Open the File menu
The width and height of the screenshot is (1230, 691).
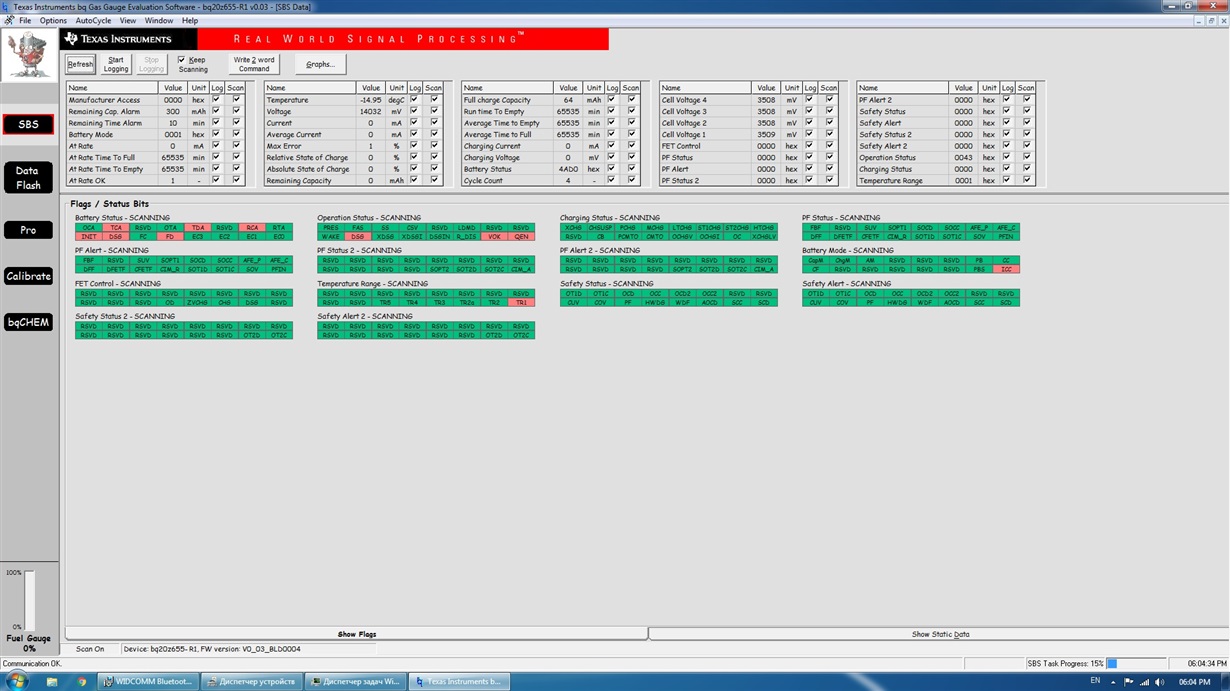pyautogui.click(x=25, y=20)
